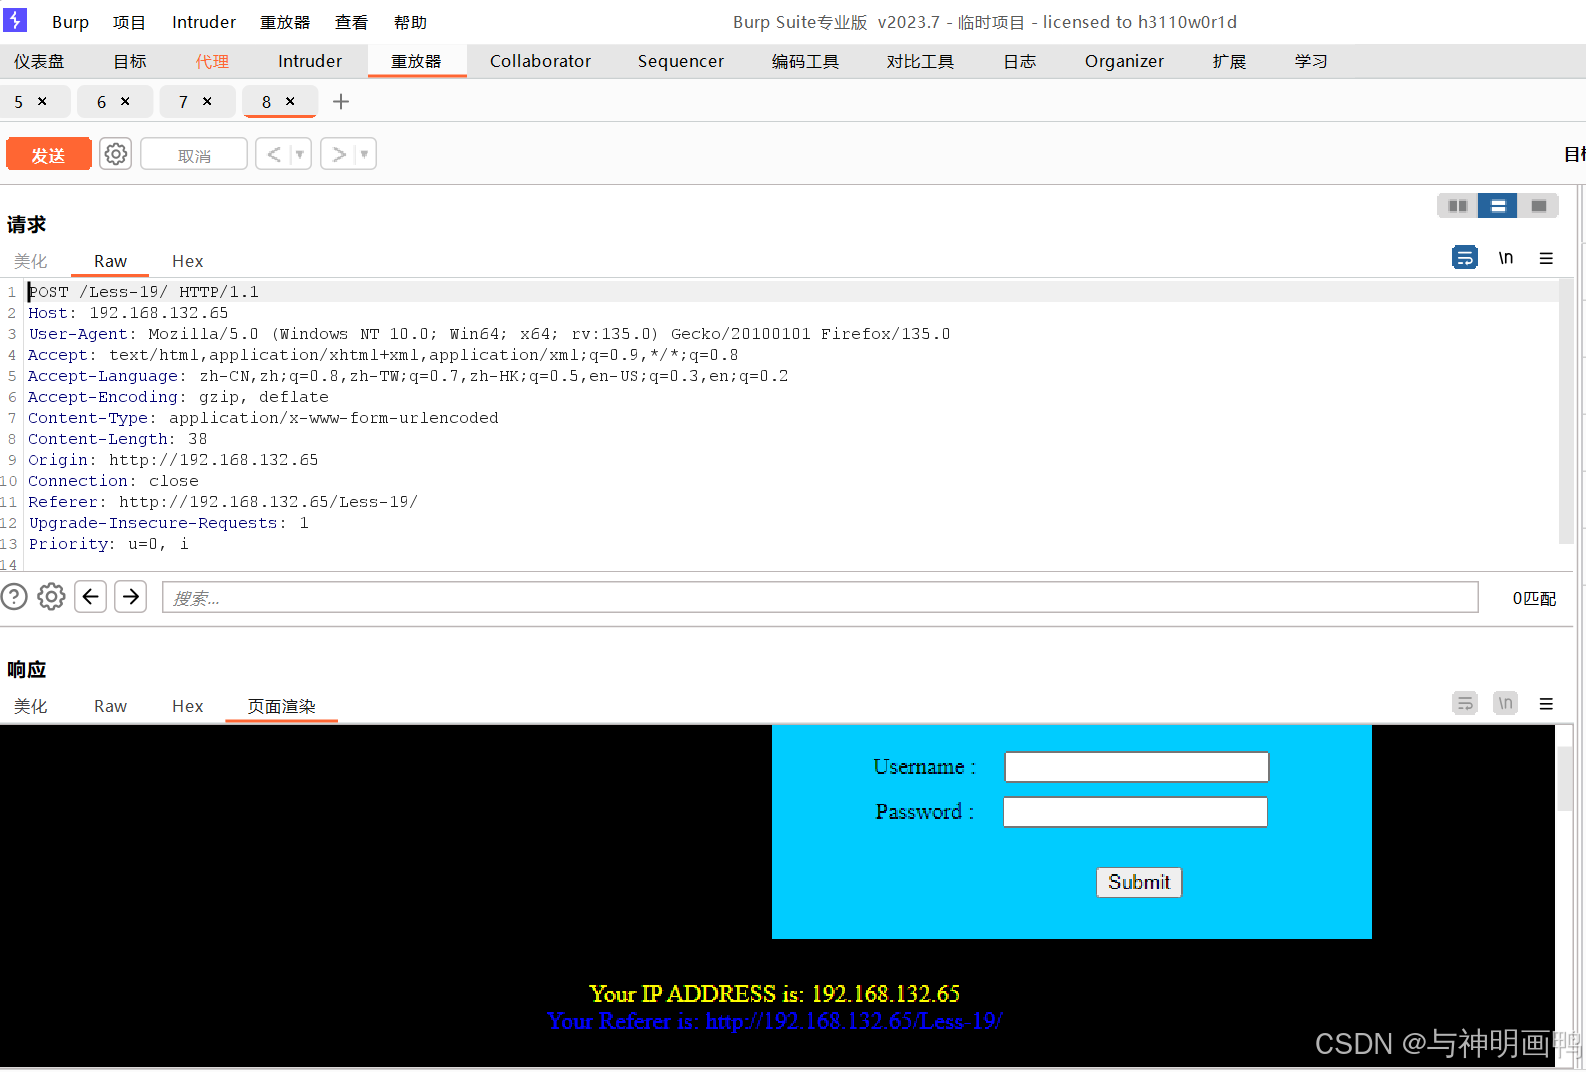This screenshot has height=1072, width=1586.
Task: Switch request view to Raw tab
Action: (110, 261)
